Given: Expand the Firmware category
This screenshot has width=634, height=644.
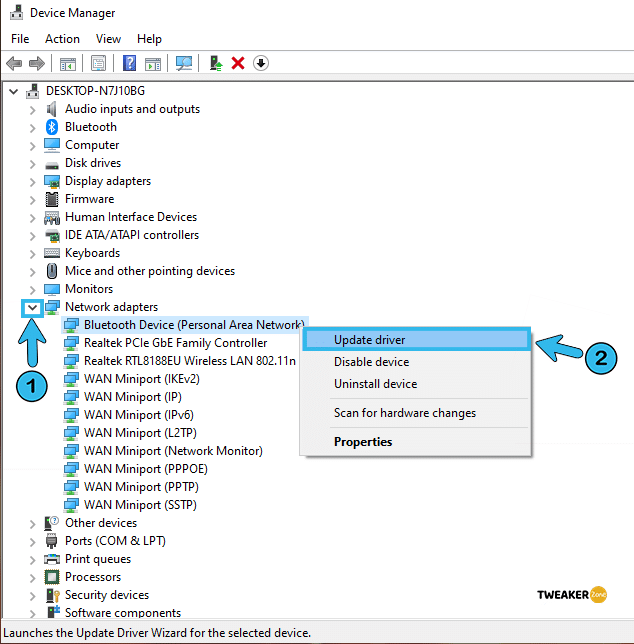Looking at the screenshot, I should tap(32, 200).
